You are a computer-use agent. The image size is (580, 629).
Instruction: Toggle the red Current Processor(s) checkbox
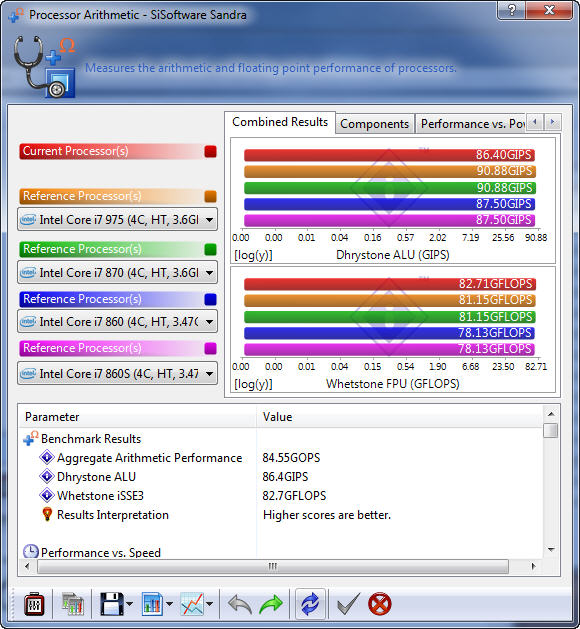(211, 151)
